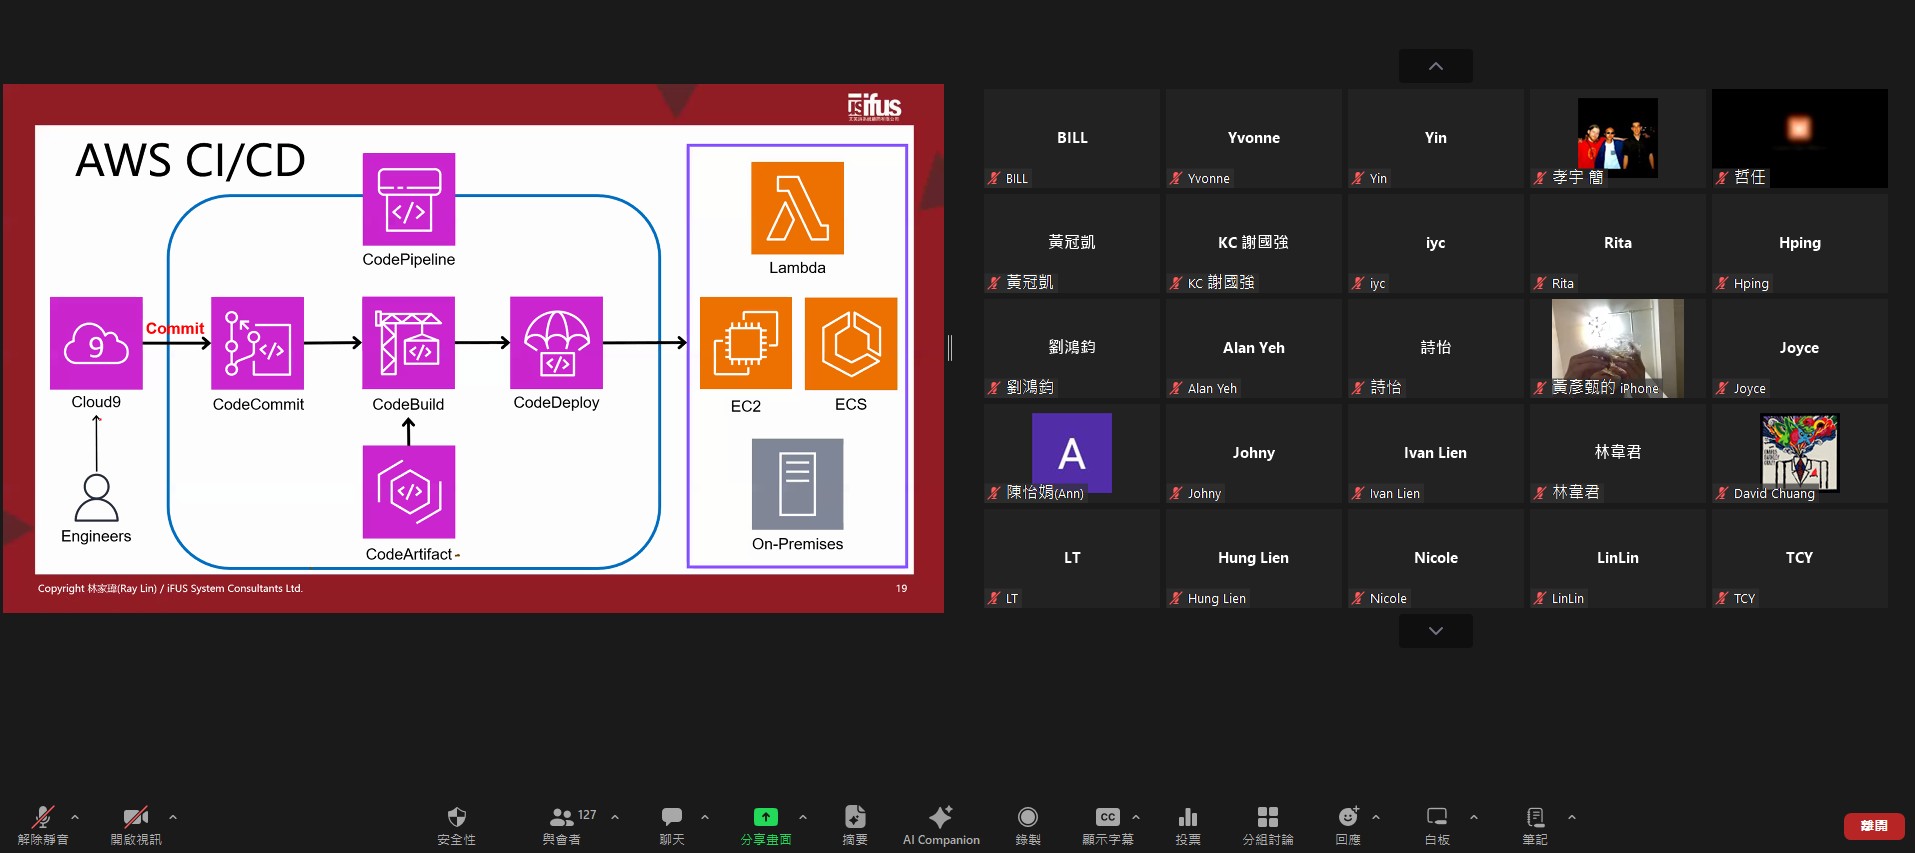This screenshot has width=1915, height=853.
Task: Select David Chuang's video thumbnail
Action: (x=1799, y=453)
